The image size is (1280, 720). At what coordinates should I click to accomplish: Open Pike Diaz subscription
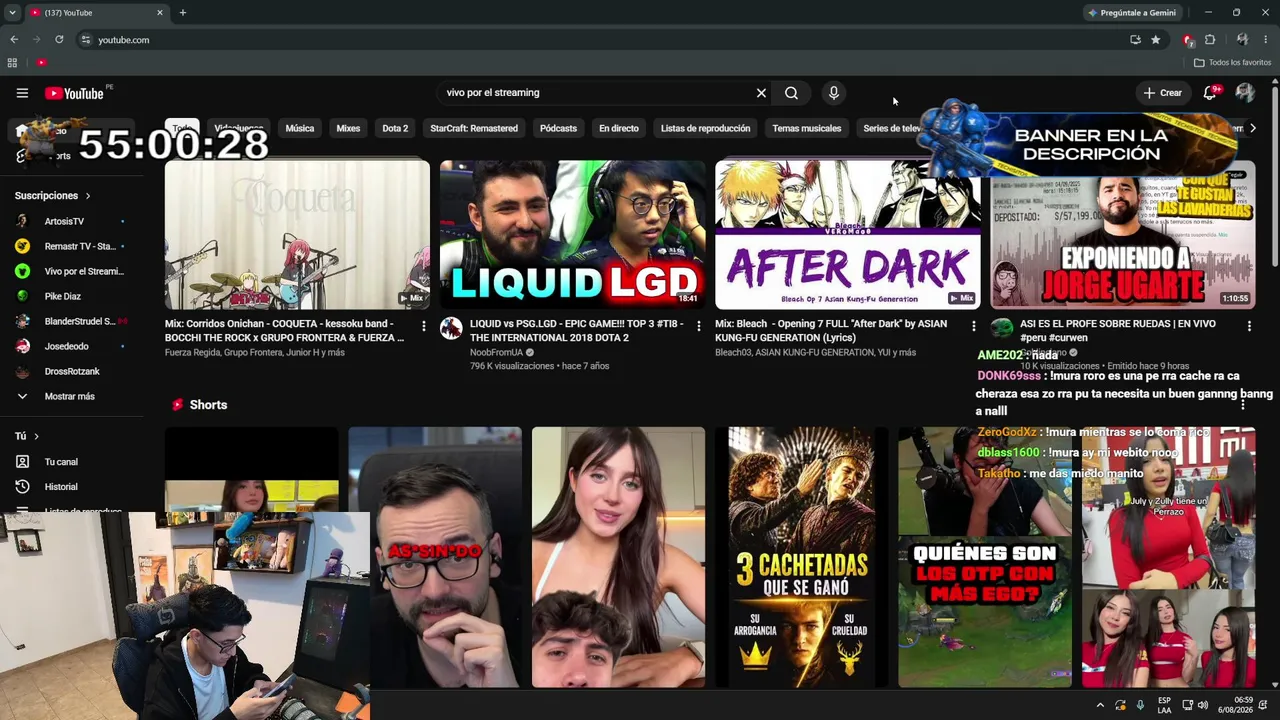(x=70, y=296)
